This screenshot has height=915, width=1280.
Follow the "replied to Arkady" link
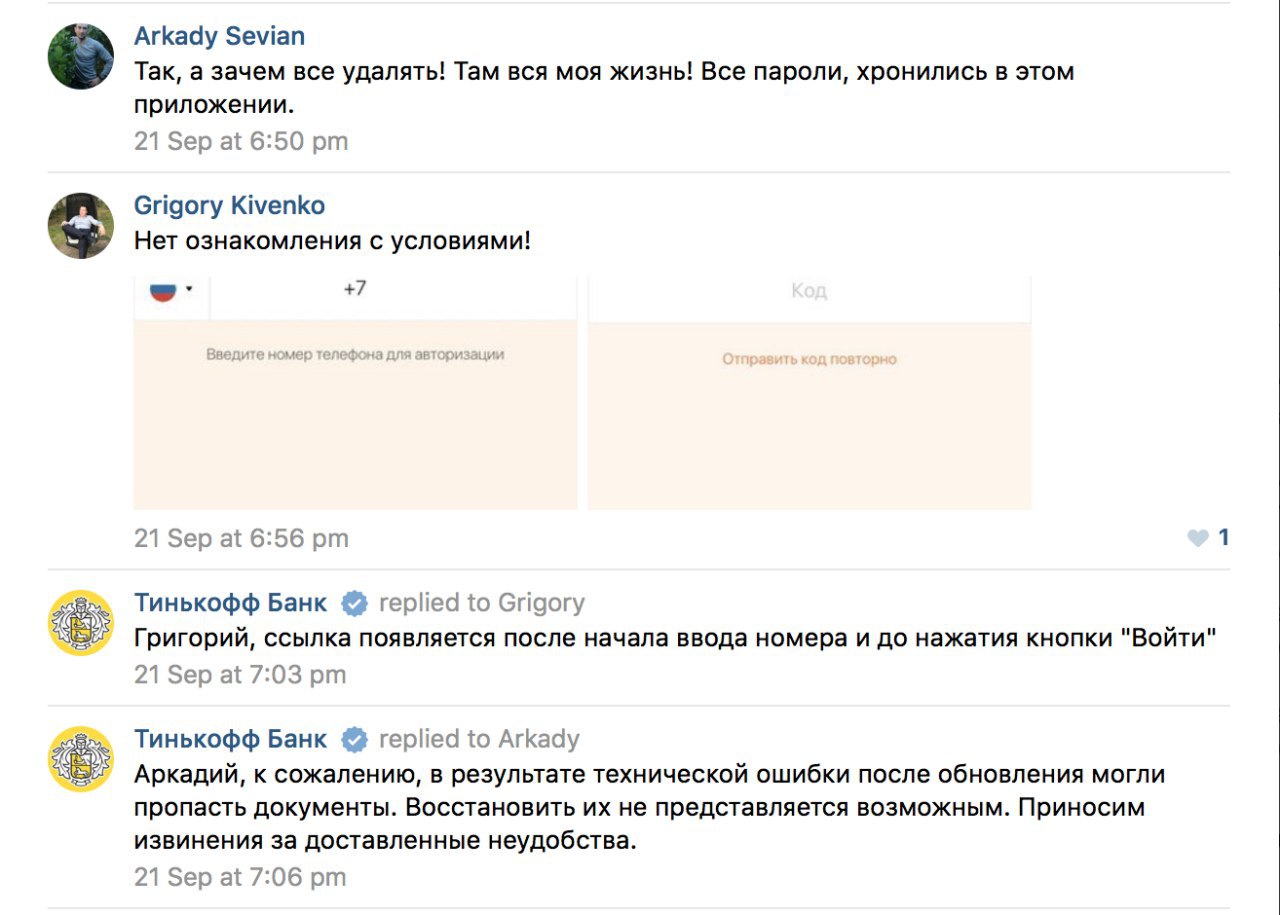pyautogui.click(x=479, y=739)
